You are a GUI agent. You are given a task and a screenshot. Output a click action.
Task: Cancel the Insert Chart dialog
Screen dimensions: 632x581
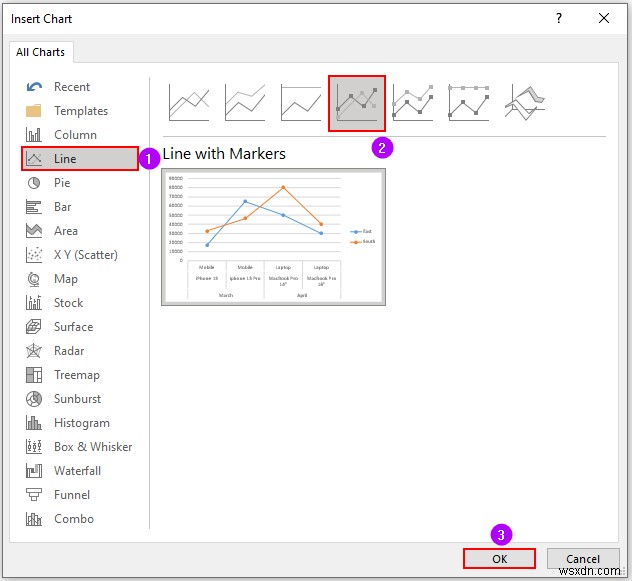click(583, 559)
